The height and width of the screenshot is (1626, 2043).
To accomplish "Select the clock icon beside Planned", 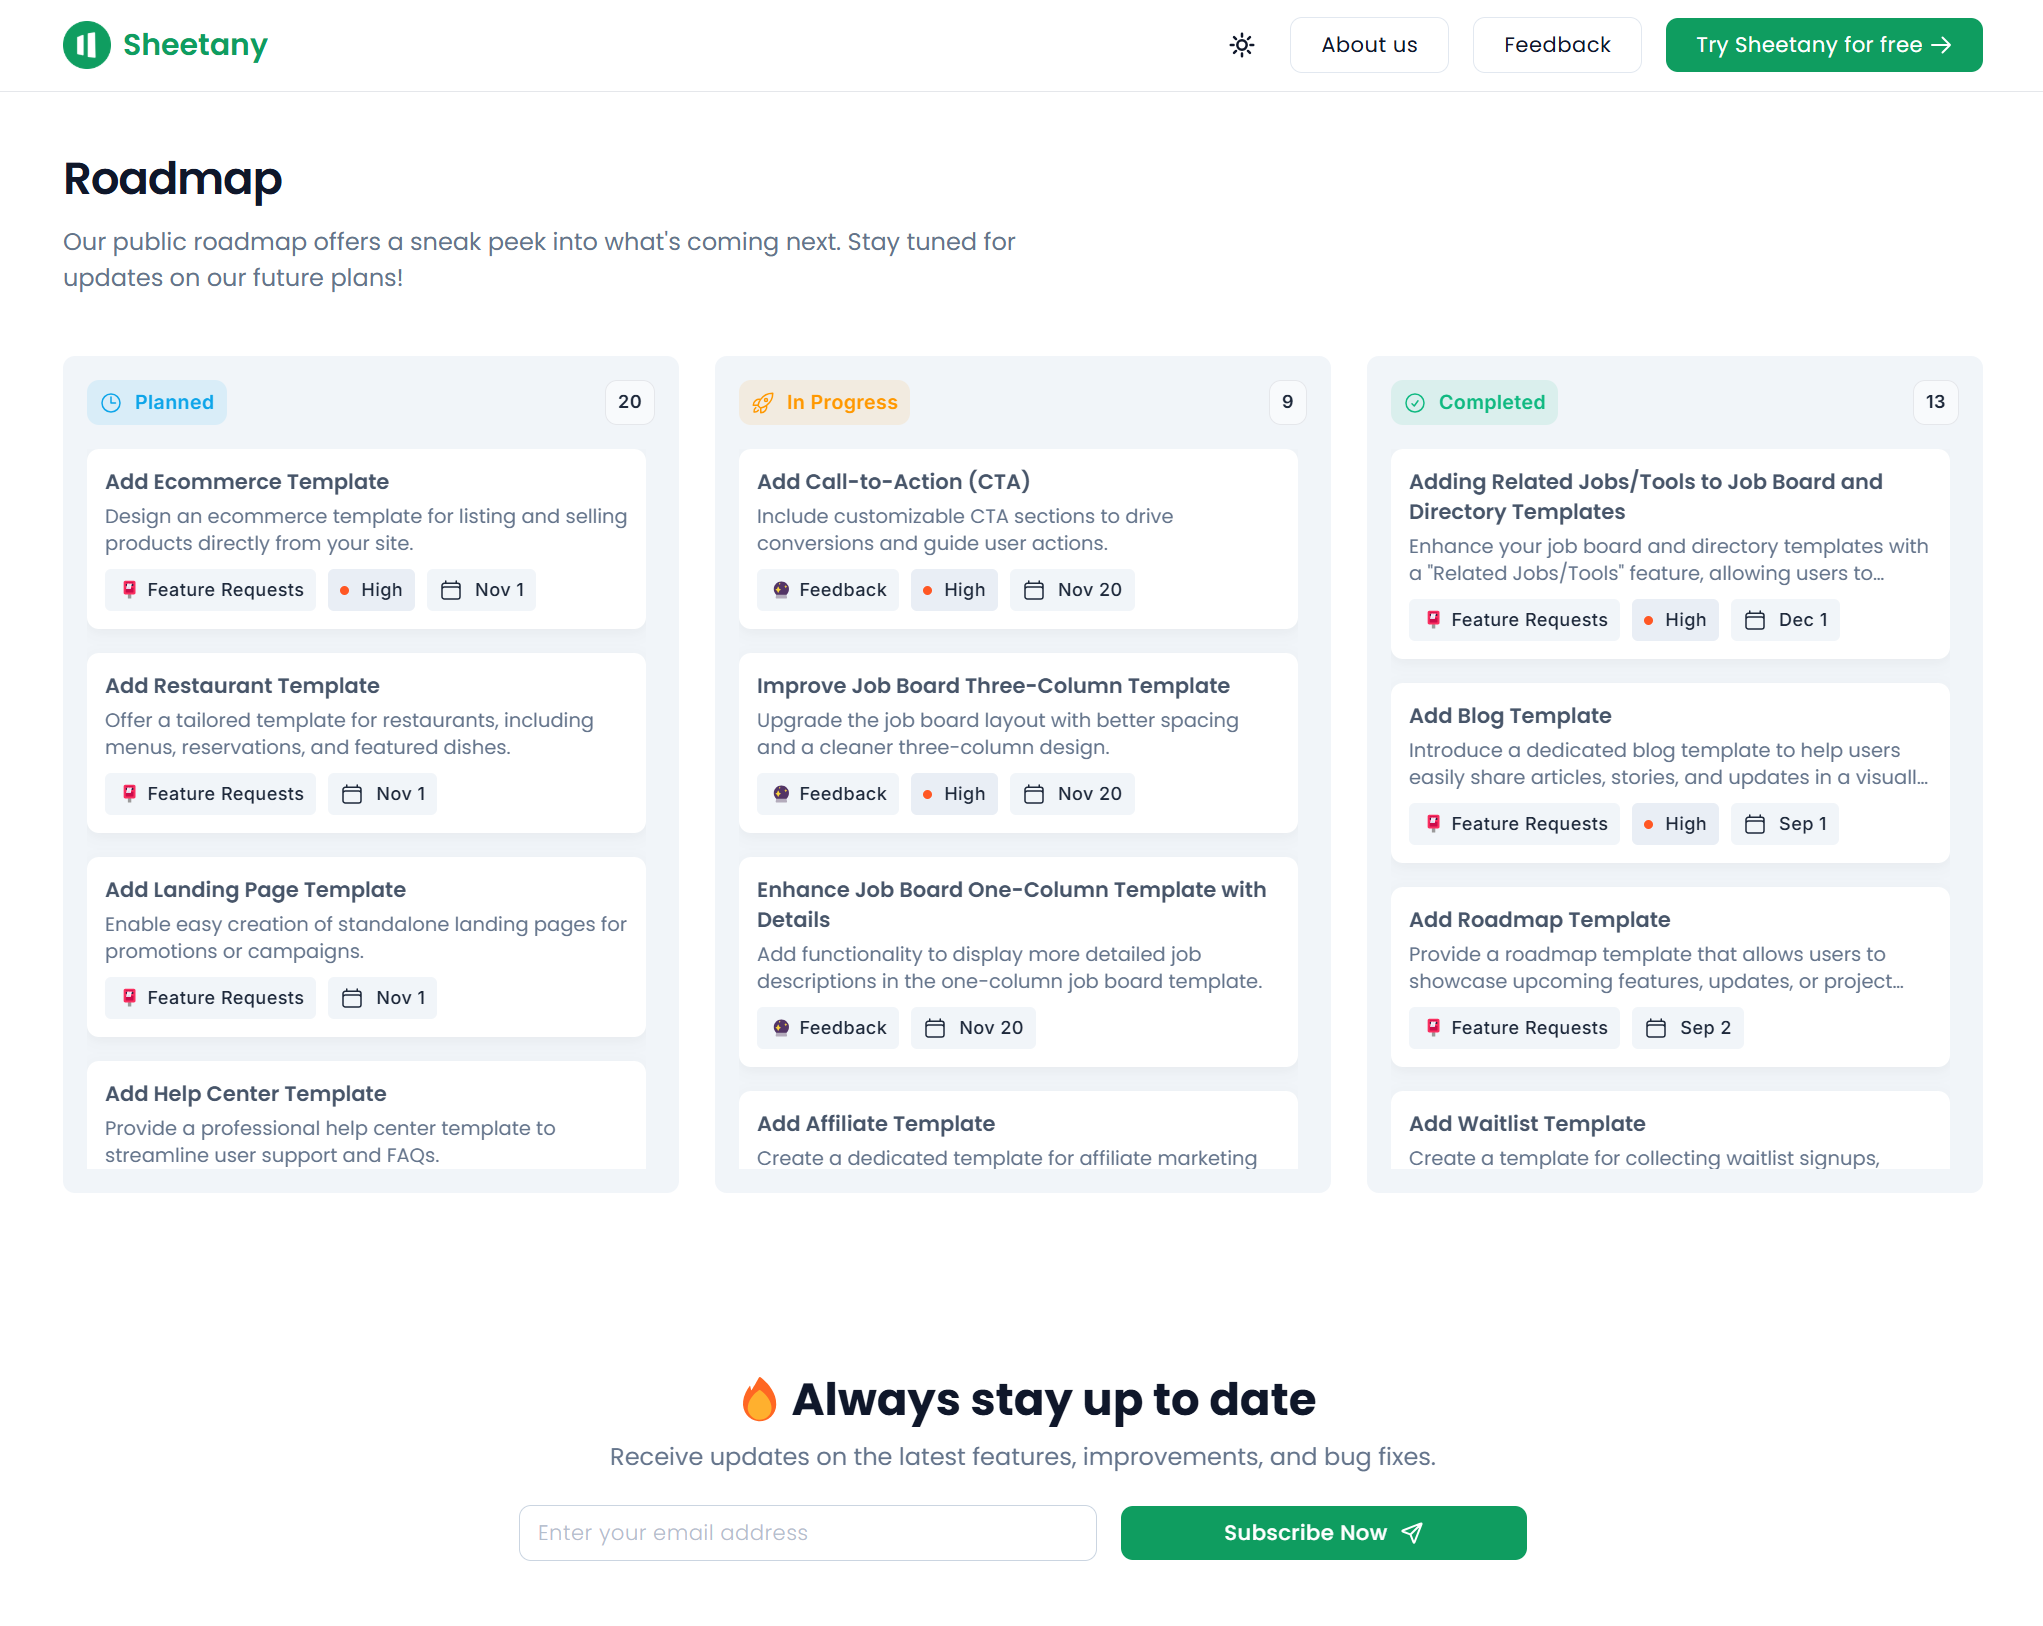I will point(112,402).
